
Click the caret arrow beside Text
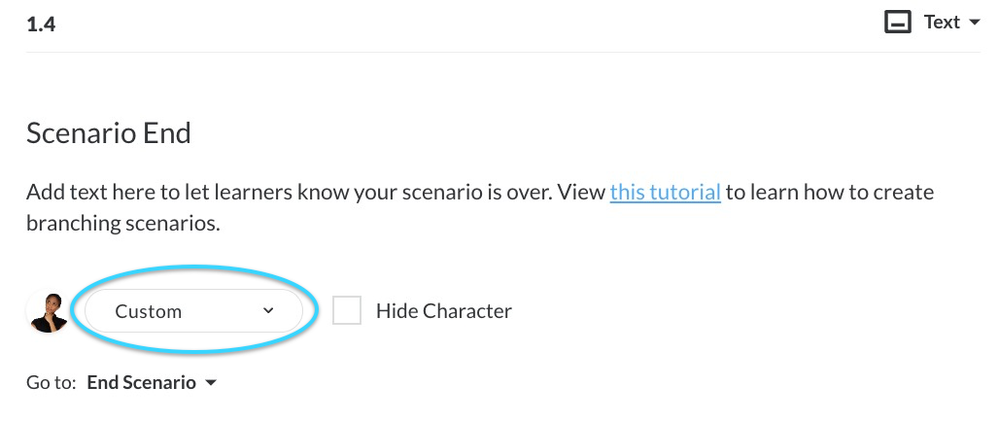[x=975, y=23]
